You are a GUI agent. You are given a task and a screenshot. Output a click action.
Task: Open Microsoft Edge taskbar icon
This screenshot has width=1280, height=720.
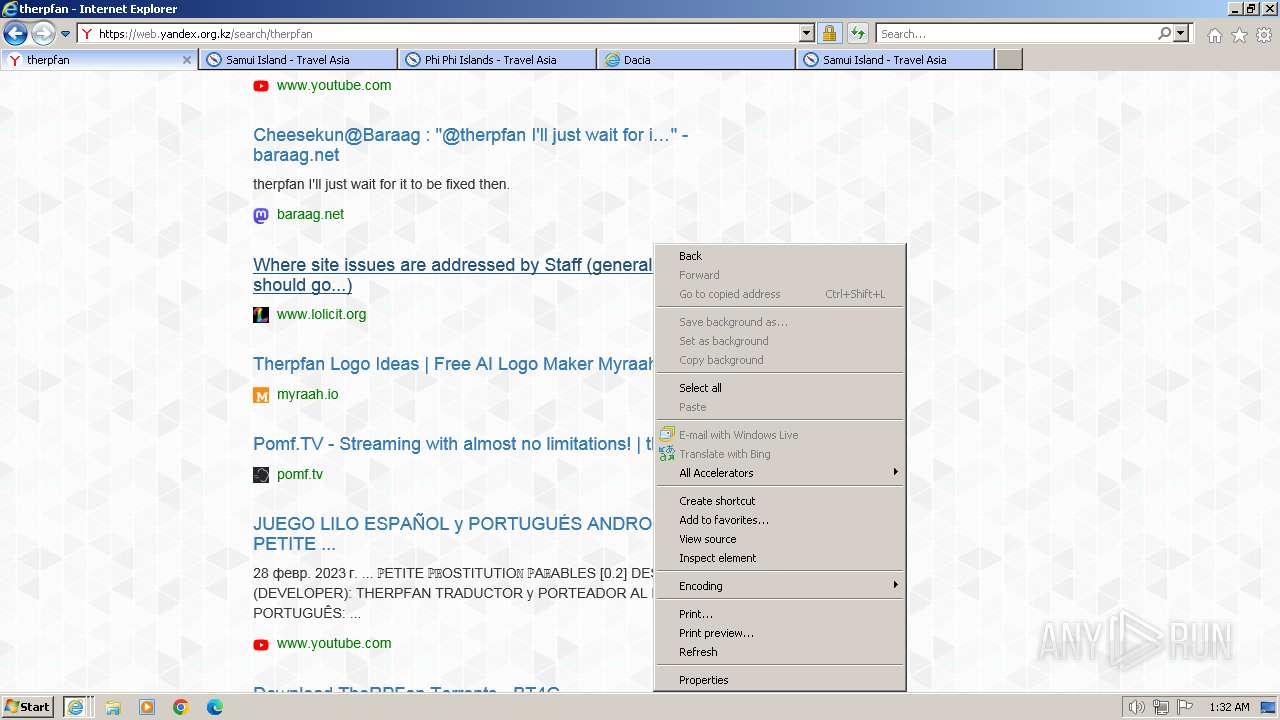(x=215, y=707)
